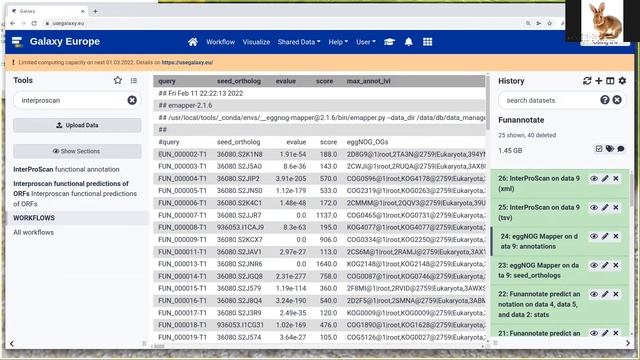Open tool panel view options list icon

coord(134,80)
